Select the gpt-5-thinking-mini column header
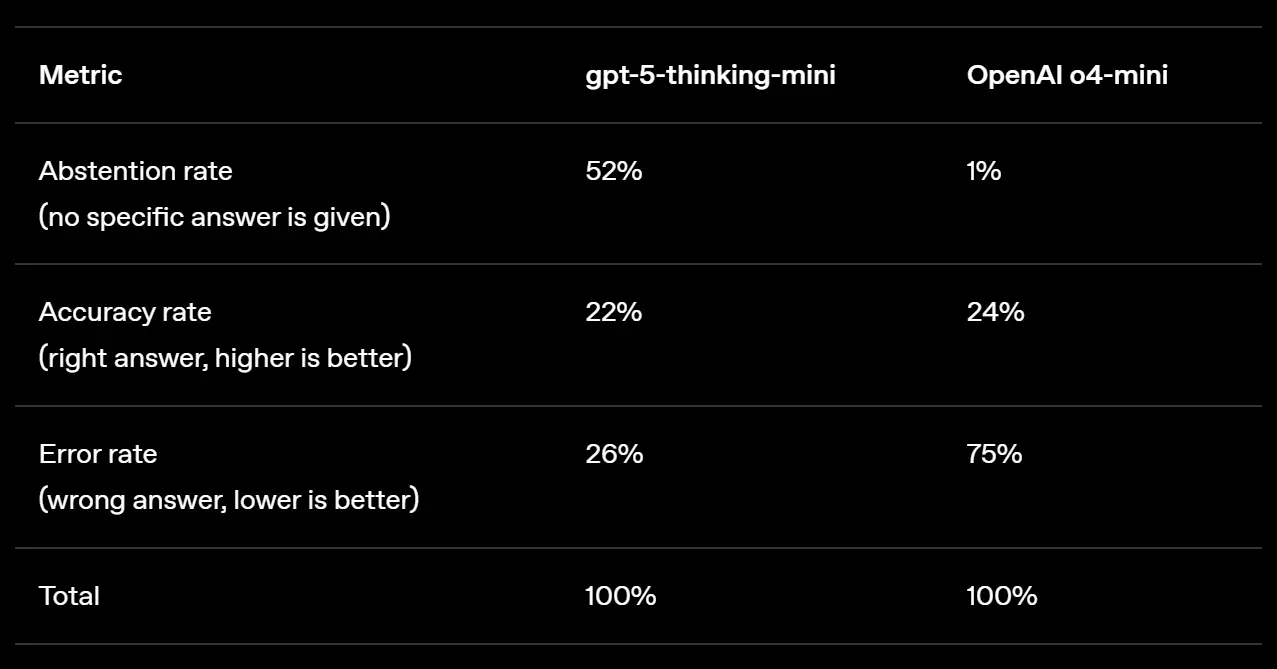 click(x=710, y=75)
